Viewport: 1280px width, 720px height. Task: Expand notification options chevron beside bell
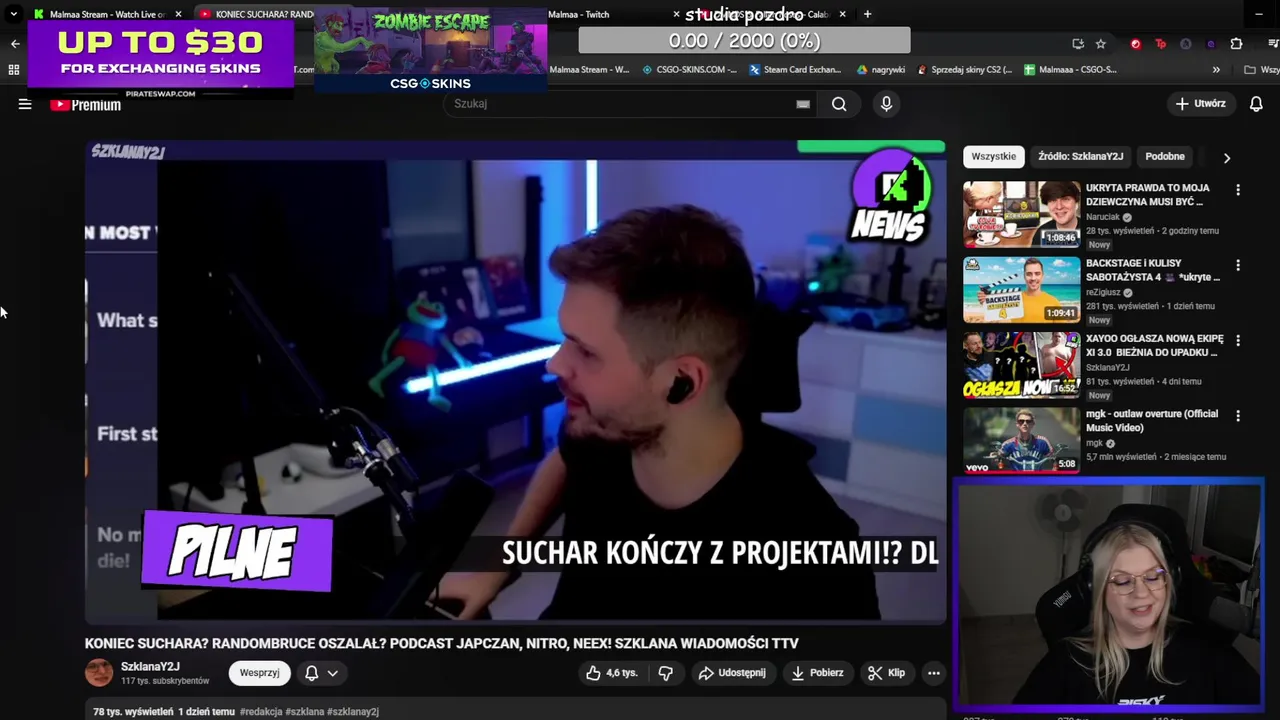(332, 673)
